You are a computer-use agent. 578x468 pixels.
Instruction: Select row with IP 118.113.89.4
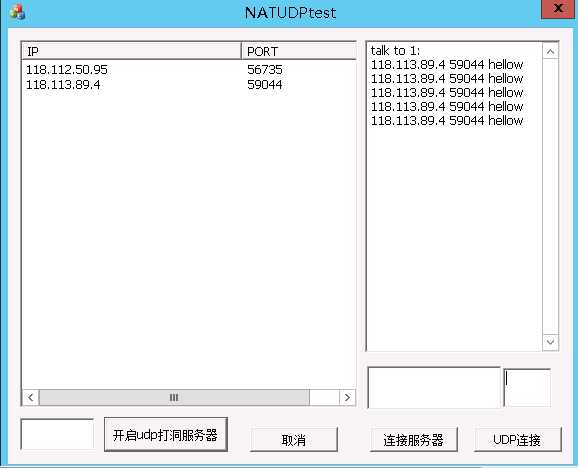189,85
